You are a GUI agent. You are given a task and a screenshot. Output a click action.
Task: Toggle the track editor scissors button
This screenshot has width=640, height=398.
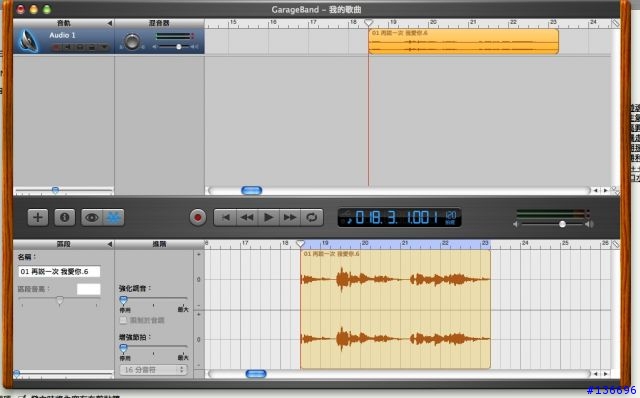pos(113,217)
